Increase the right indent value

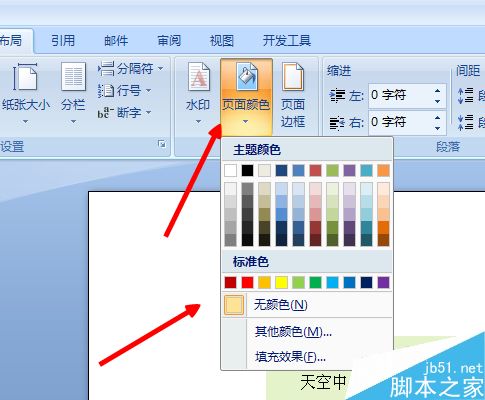coord(438,117)
